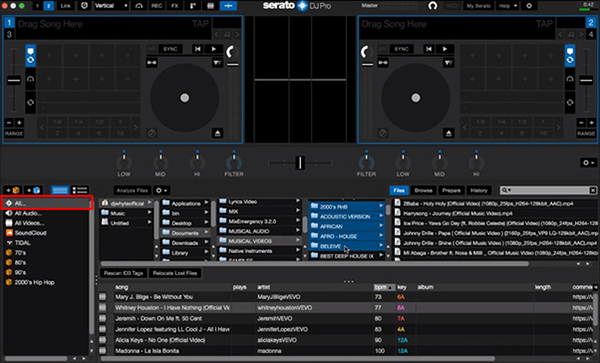Click previous track button on deck 2
This screenshot has height=363, width=600.
[x=429, y=49]
